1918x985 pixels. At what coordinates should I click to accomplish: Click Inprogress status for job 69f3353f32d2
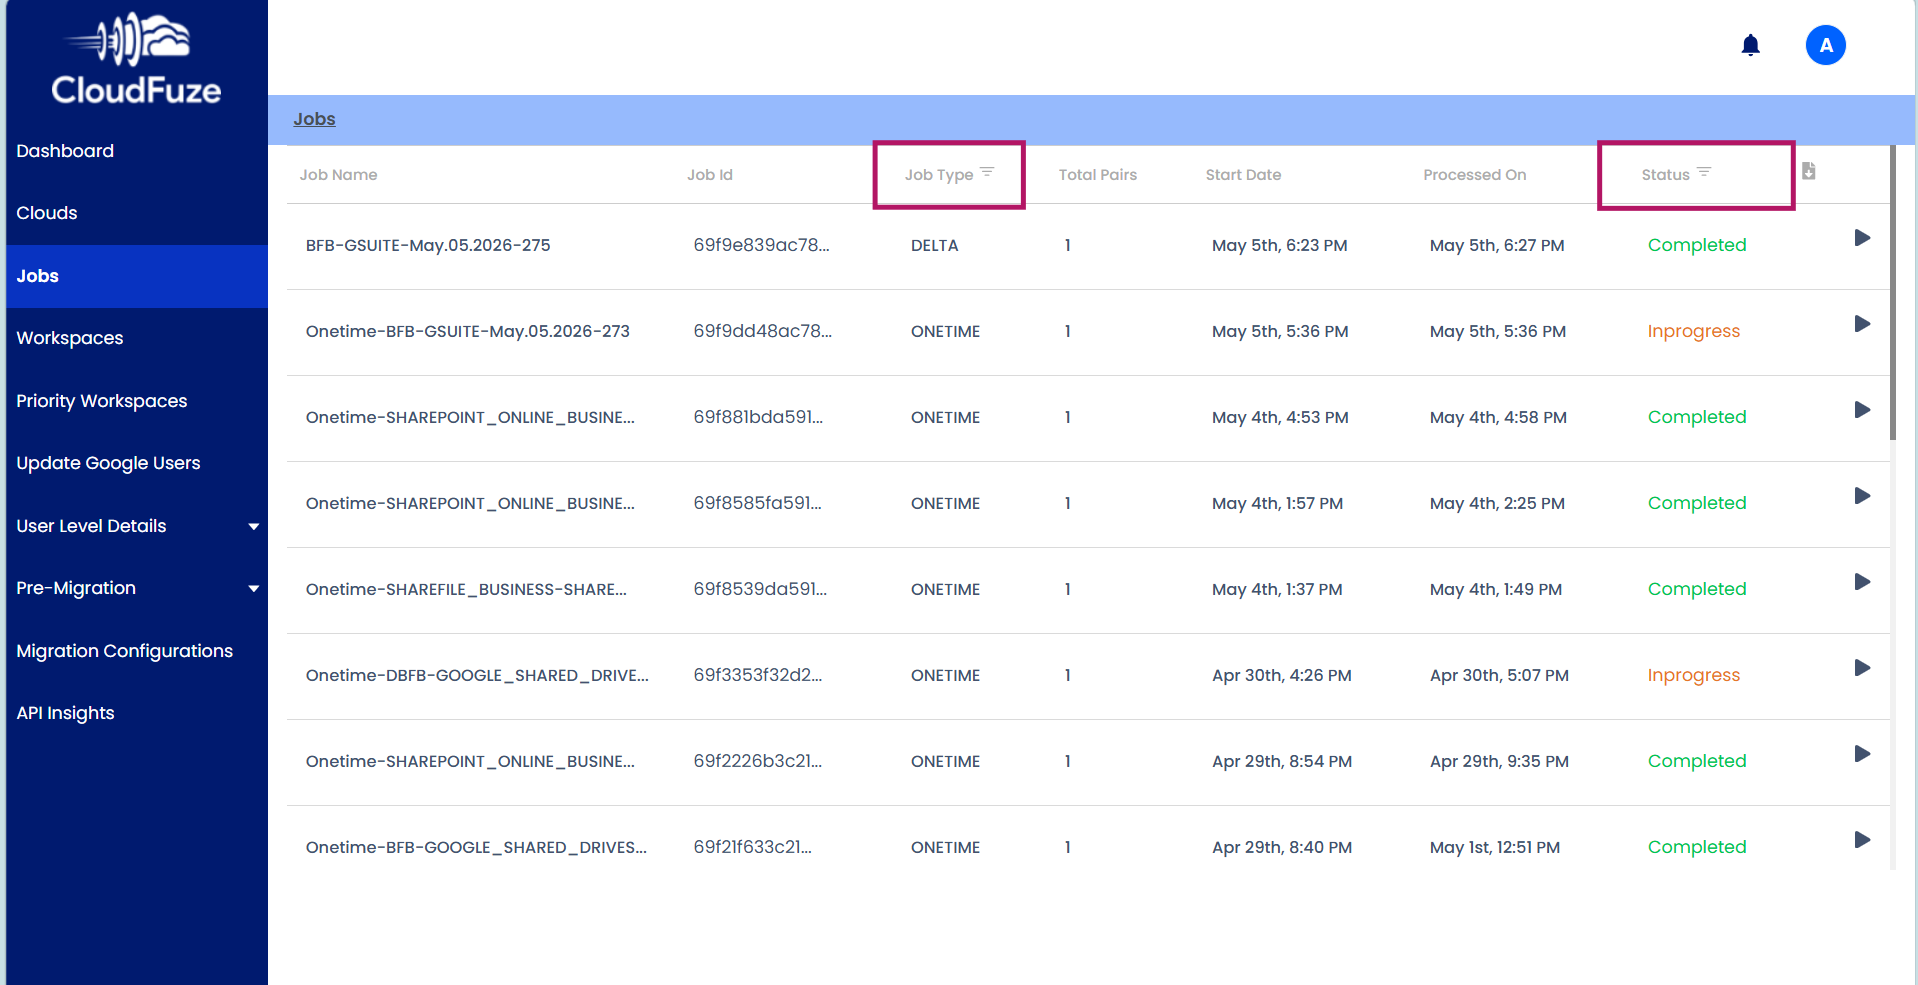pos(1693,675)
